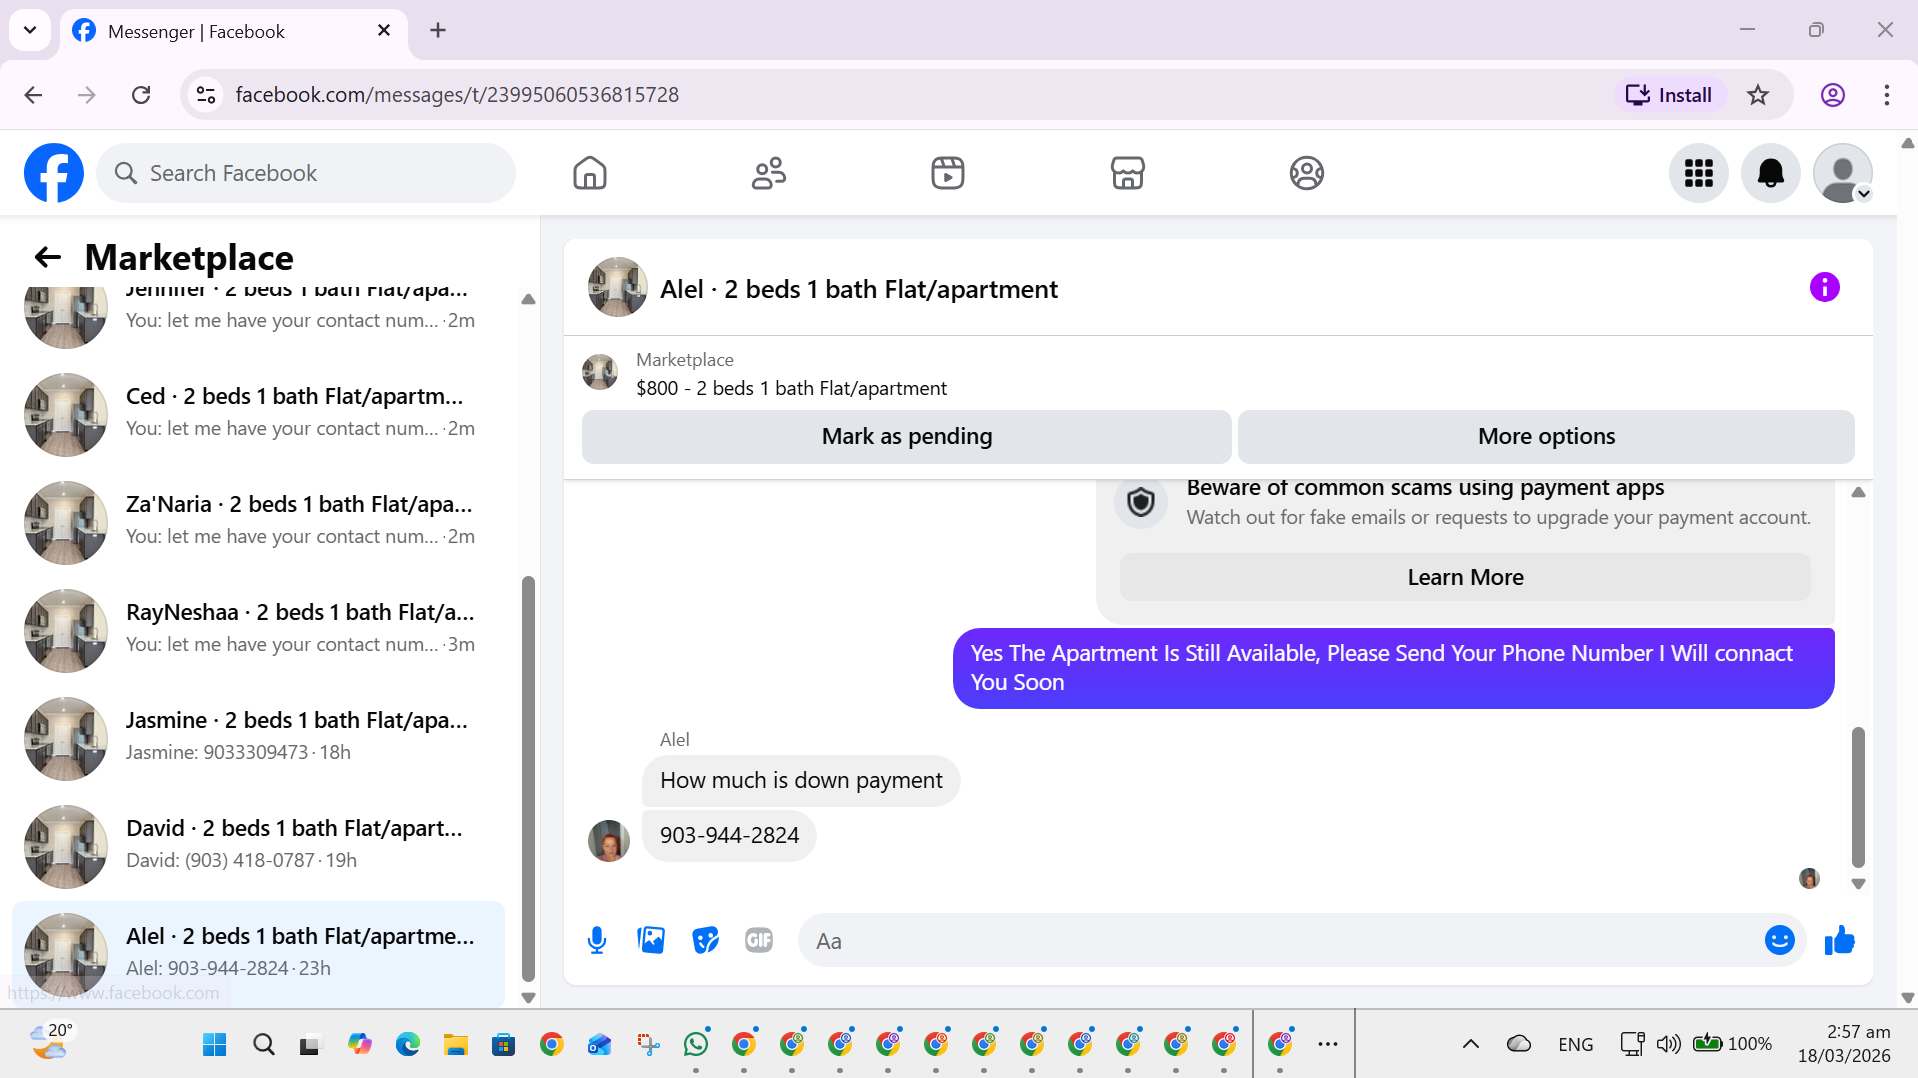Open the Windows Start menu
The width and height of the screenshot is (1918, 1078).
[x=214, y=1044]
